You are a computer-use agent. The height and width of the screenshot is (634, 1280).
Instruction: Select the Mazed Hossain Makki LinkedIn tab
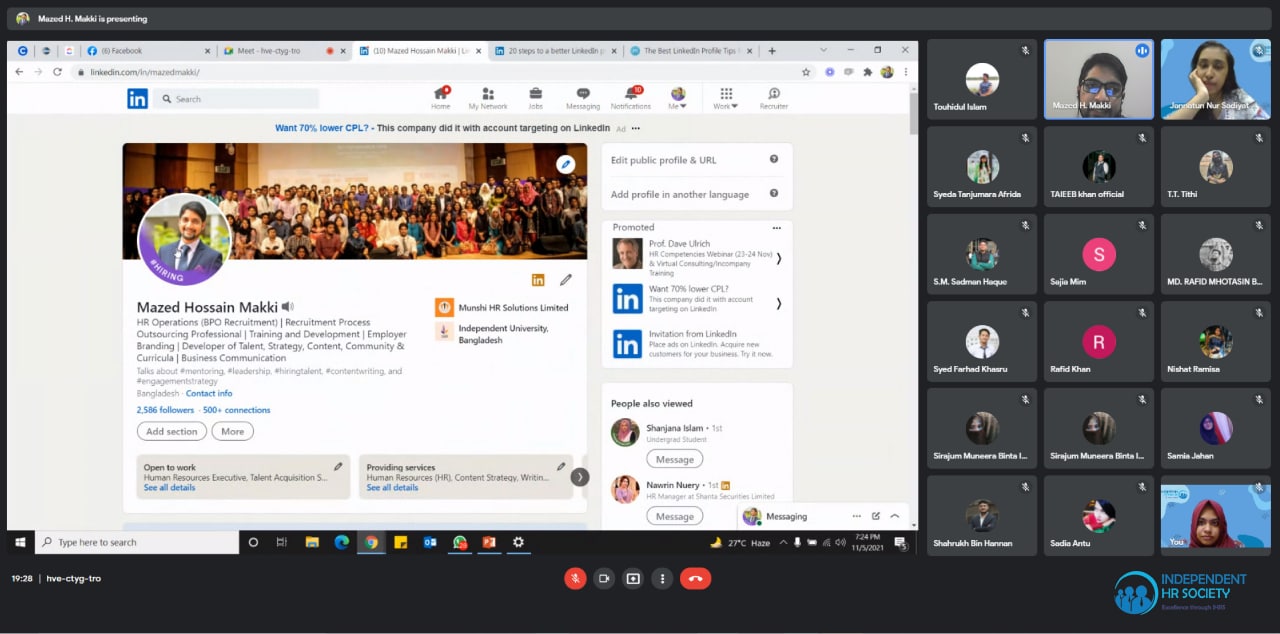tap(421, 51)
